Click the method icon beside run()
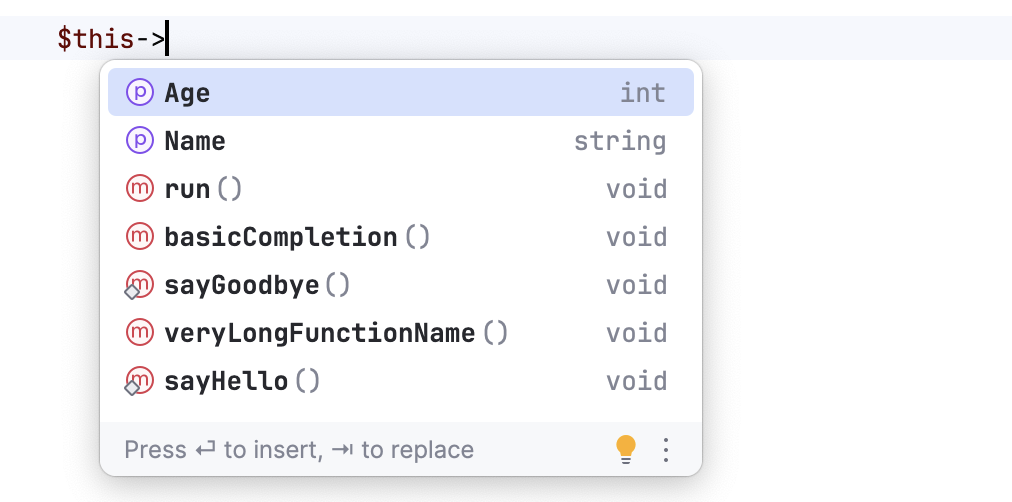The image size is (1012, 502). (x=140, y=189)
